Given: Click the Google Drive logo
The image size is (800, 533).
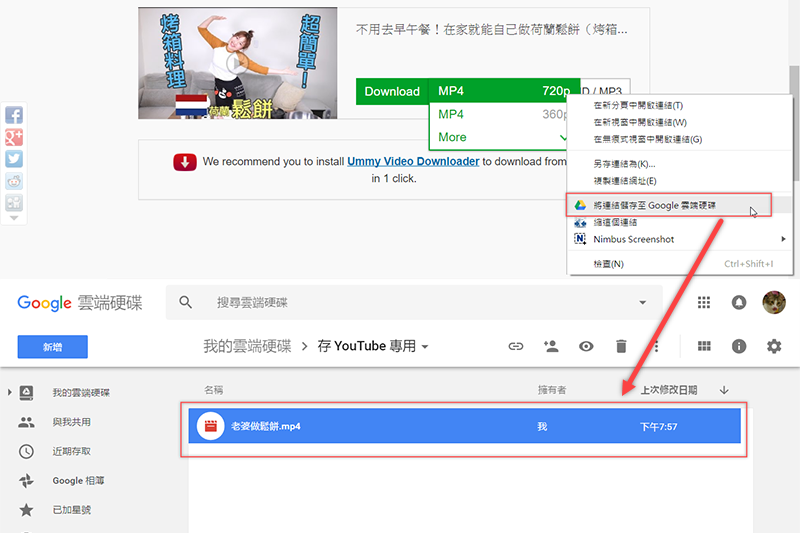Looking at the screenshot, I should 80,302.
